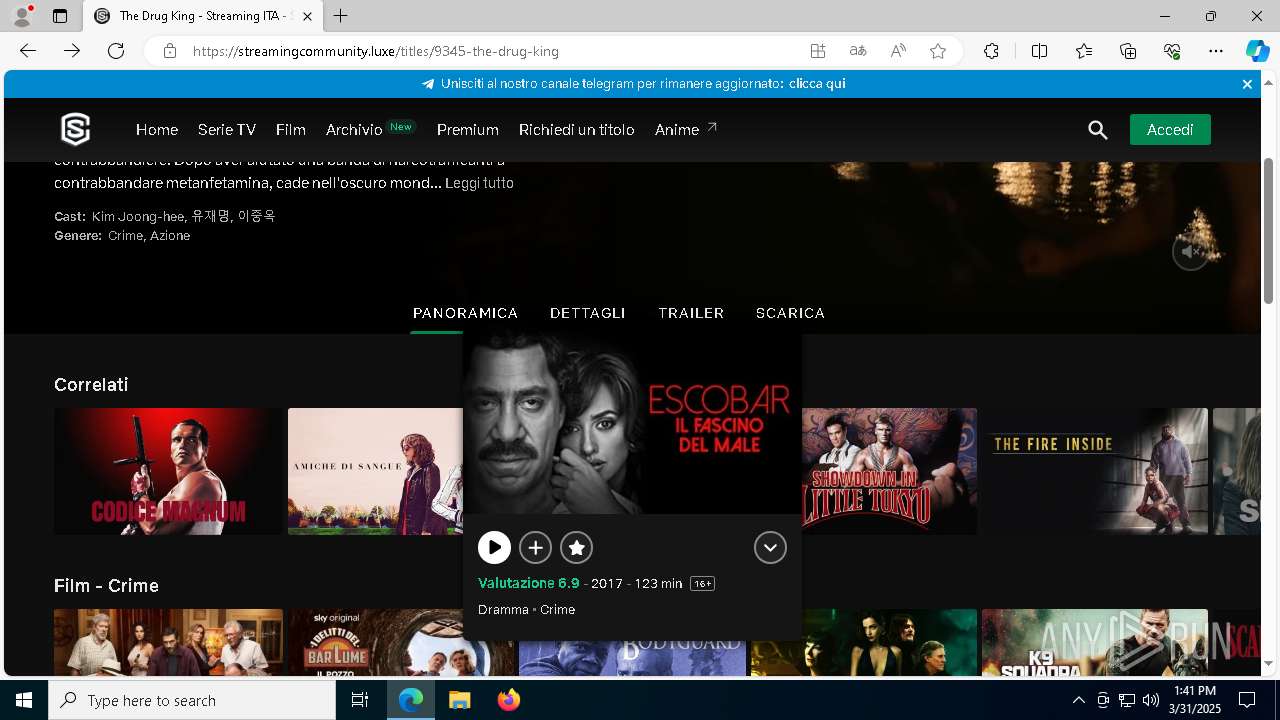Image resolution: width=1280 pixels, height=720 pixels.
Task: Open the favorites list icon
Action: point(1084,51)
